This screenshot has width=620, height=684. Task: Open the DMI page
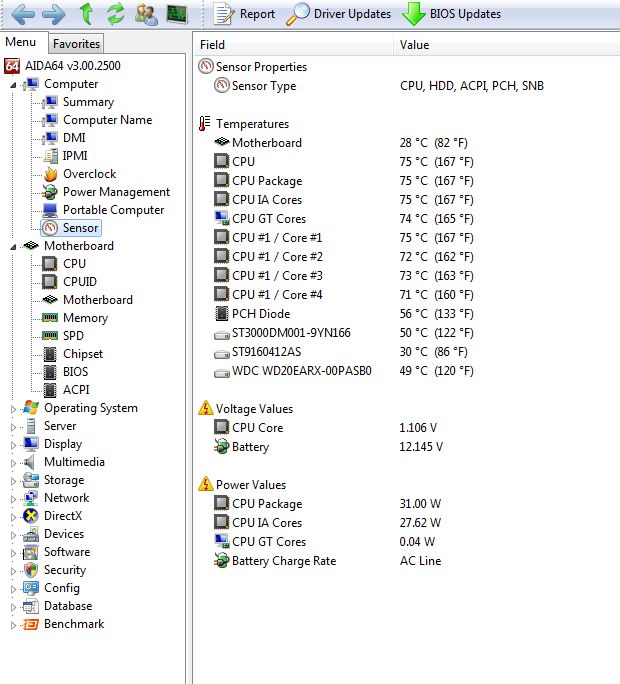(x=74, y=138)
